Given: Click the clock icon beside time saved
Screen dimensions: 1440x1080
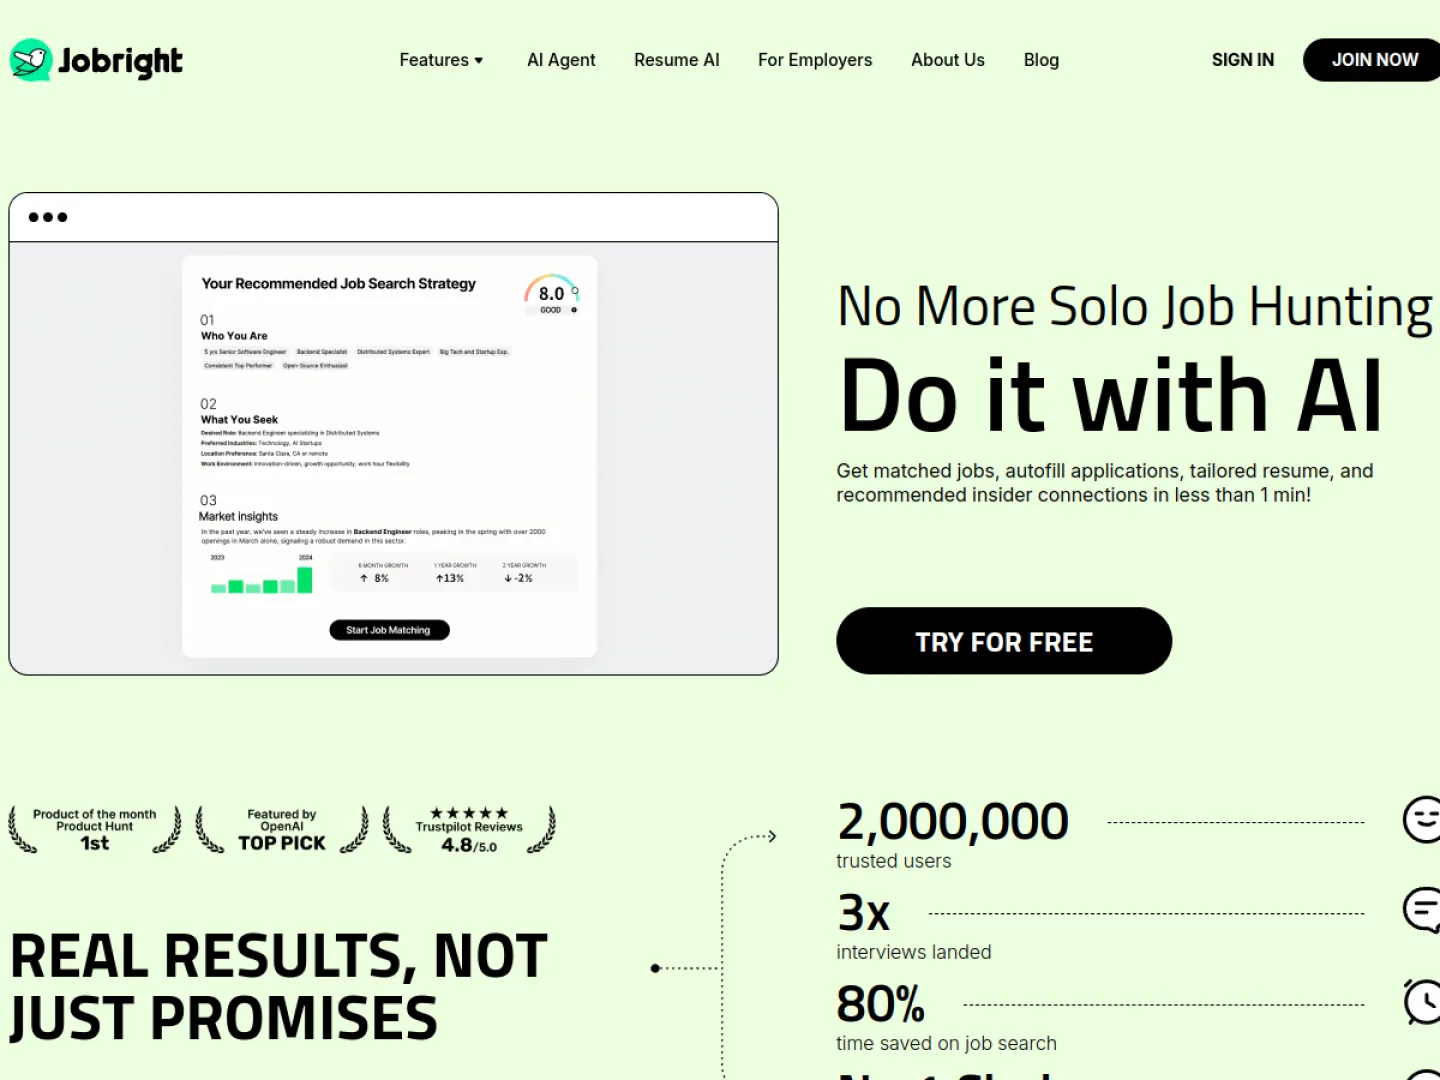Looking at the screenshot, I should pos(1422,1002).
